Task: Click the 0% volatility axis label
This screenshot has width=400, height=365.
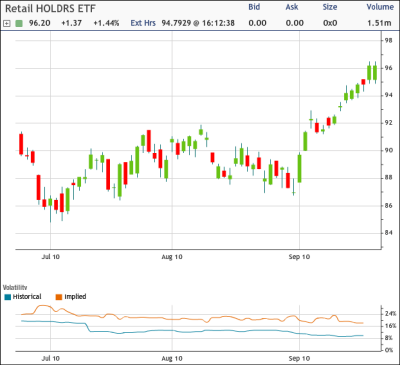Action: (x=389, y=350)
